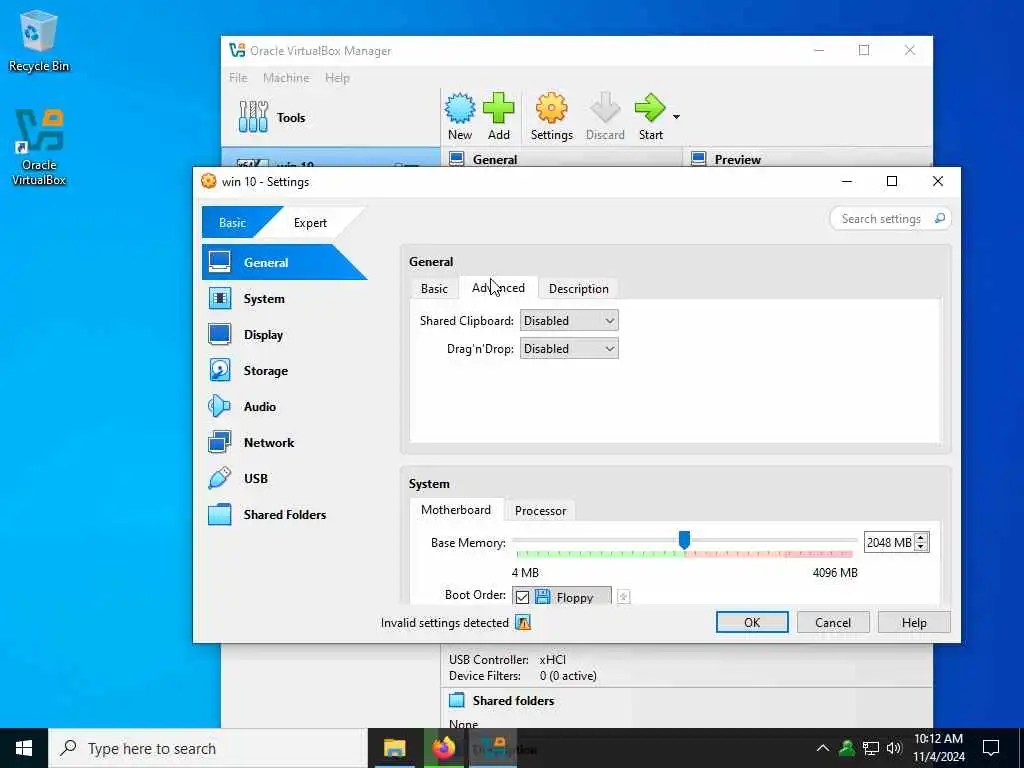Show hidden system tray icons
This screenshot has width=1024, height=768.
(x=823, y=748)
